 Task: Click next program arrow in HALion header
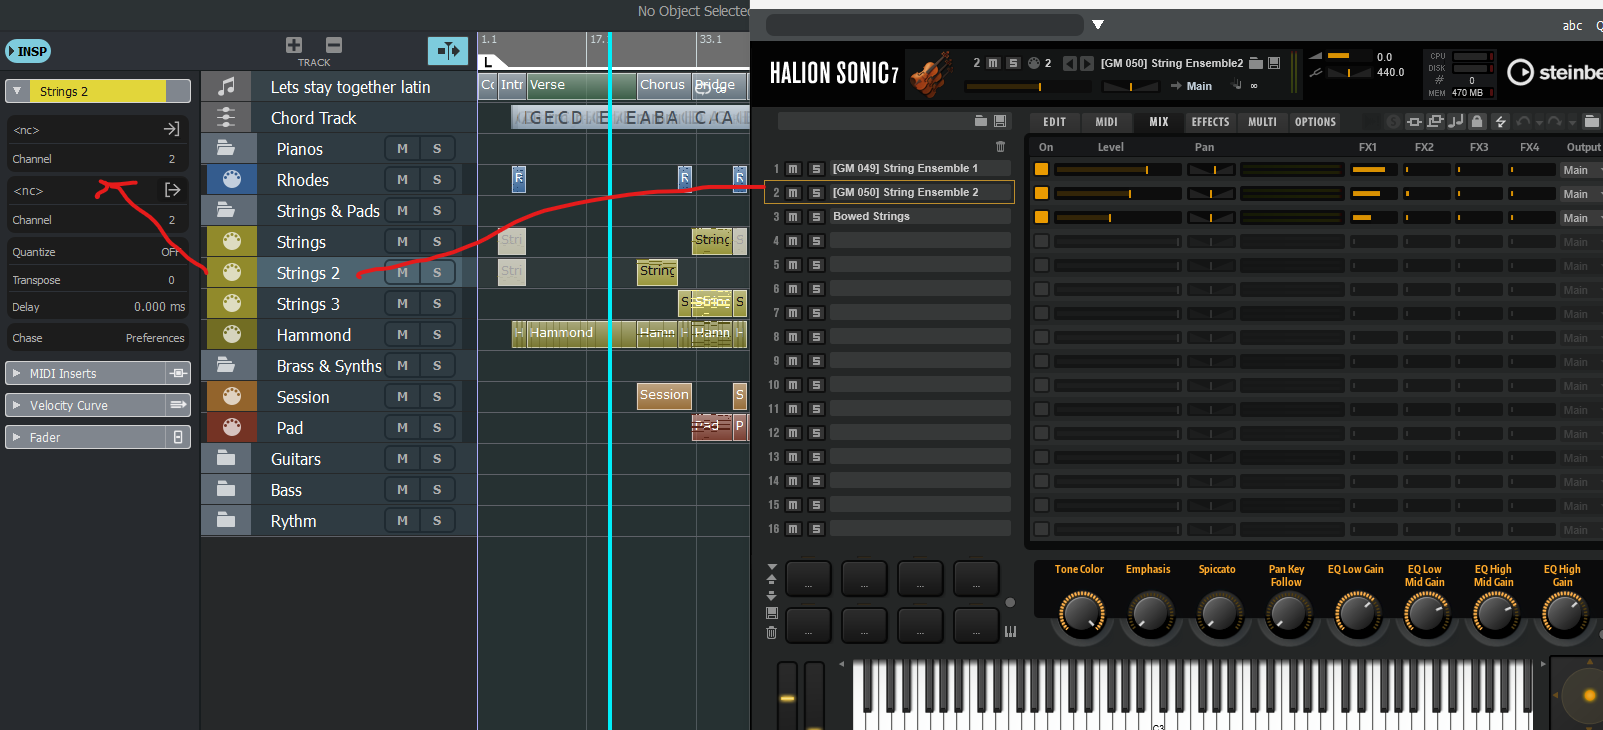[x=1087, y=63]
